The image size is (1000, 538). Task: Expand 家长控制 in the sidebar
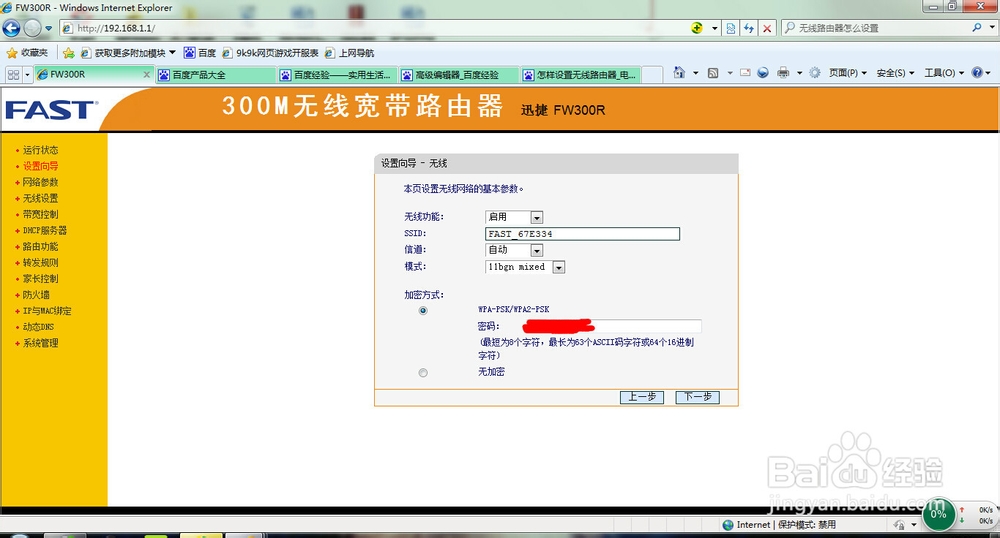40,279
